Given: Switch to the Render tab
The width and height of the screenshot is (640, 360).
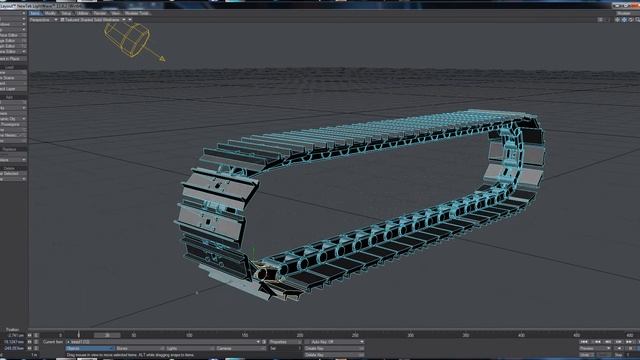Looking at the screenshot, I should click(100, 13).
